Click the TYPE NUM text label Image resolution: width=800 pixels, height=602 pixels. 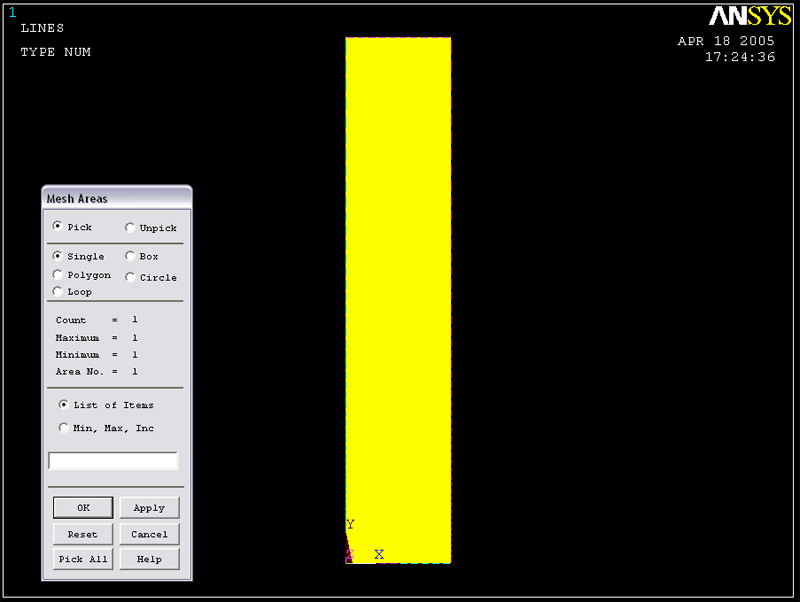(56, 52)
